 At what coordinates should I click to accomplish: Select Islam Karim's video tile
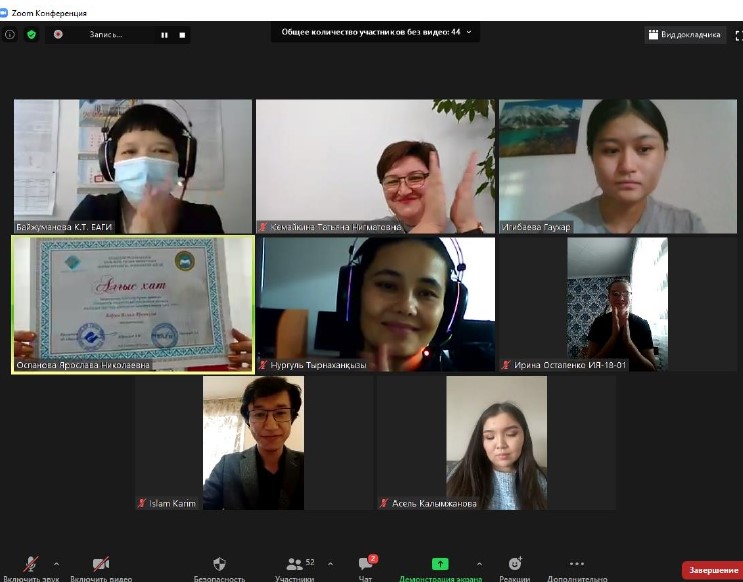coord(253,443)
